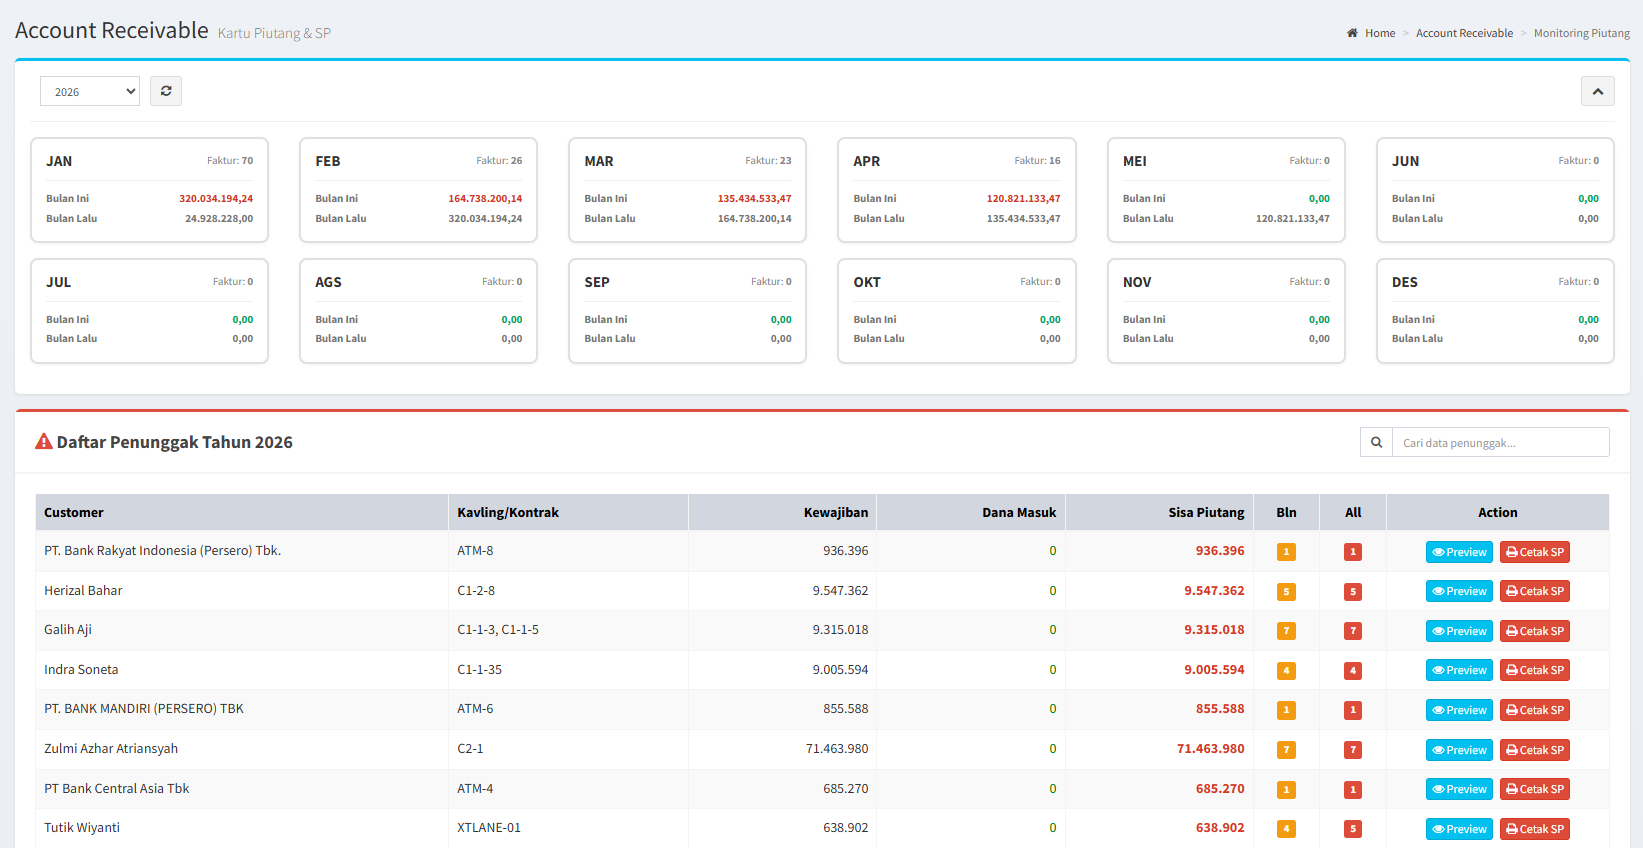Image resolution: width=1643 pixels, height=848 pixels.
Task: Click the search magnifier icon
Action: coord(1376,442)
